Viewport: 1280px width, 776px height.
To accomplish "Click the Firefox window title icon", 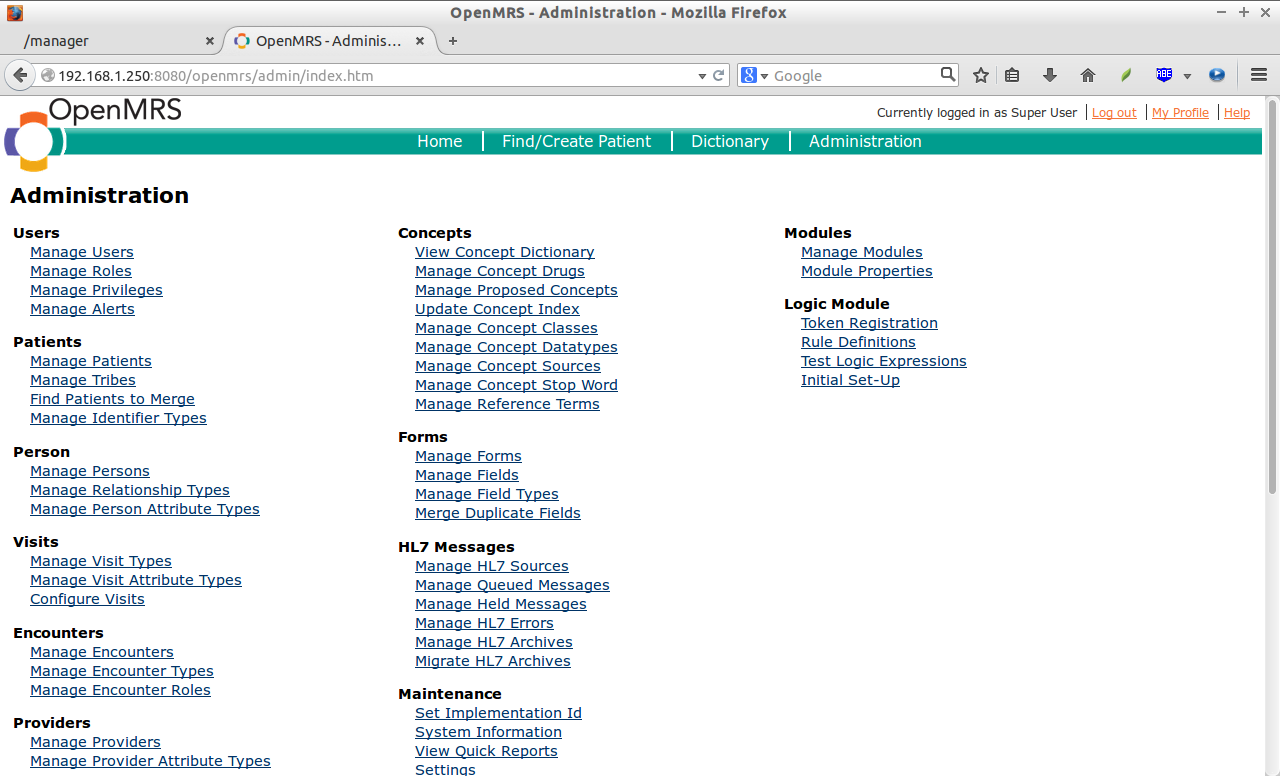I will click(x=14, y=13).
